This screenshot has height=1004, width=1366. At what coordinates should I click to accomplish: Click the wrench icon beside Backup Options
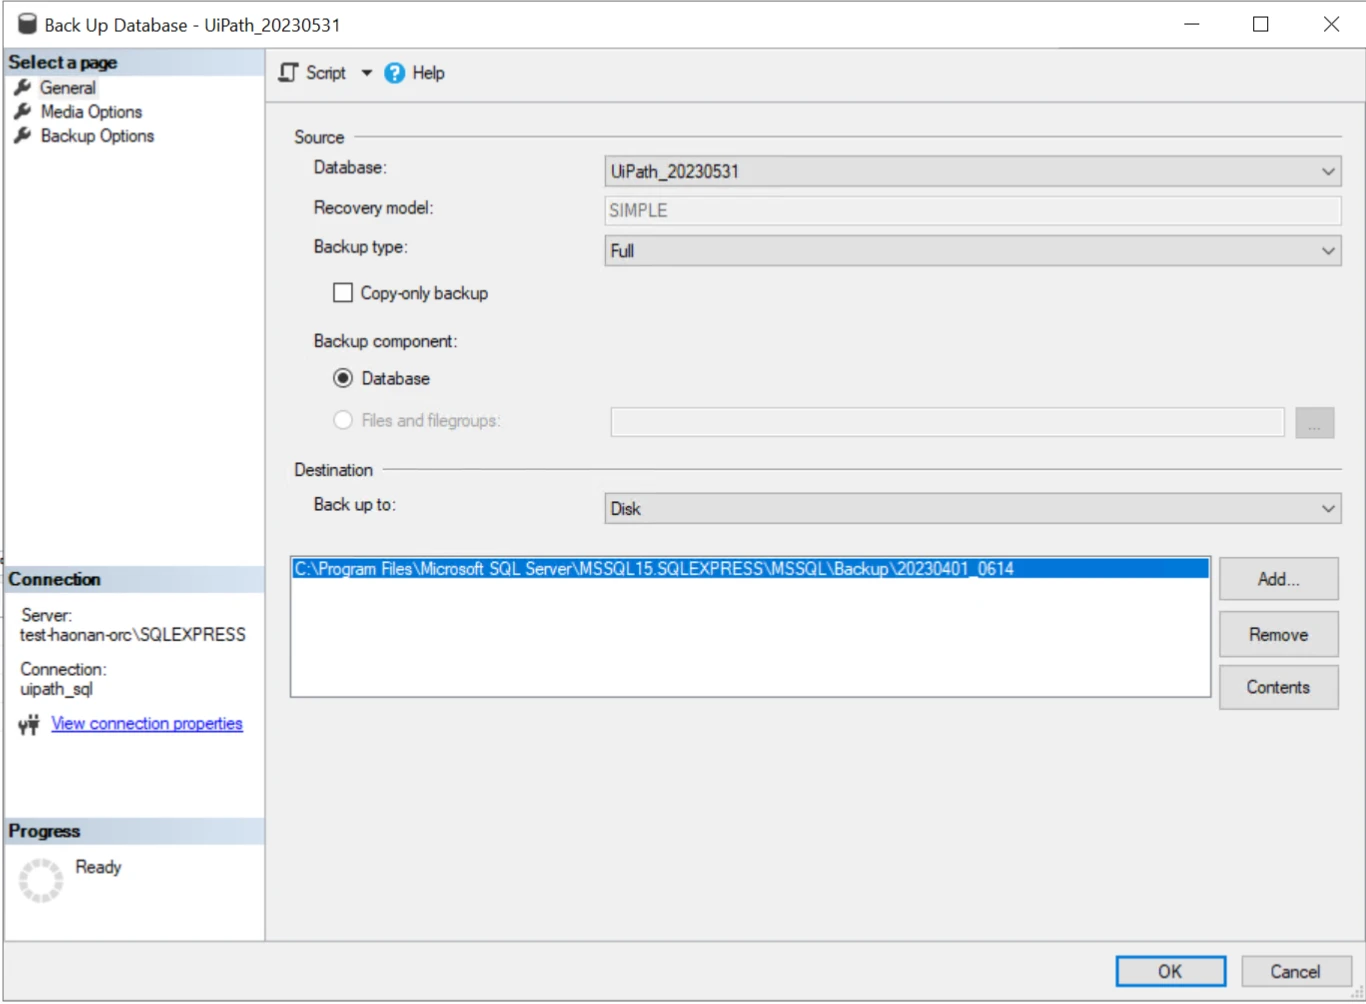pos(23,136)
